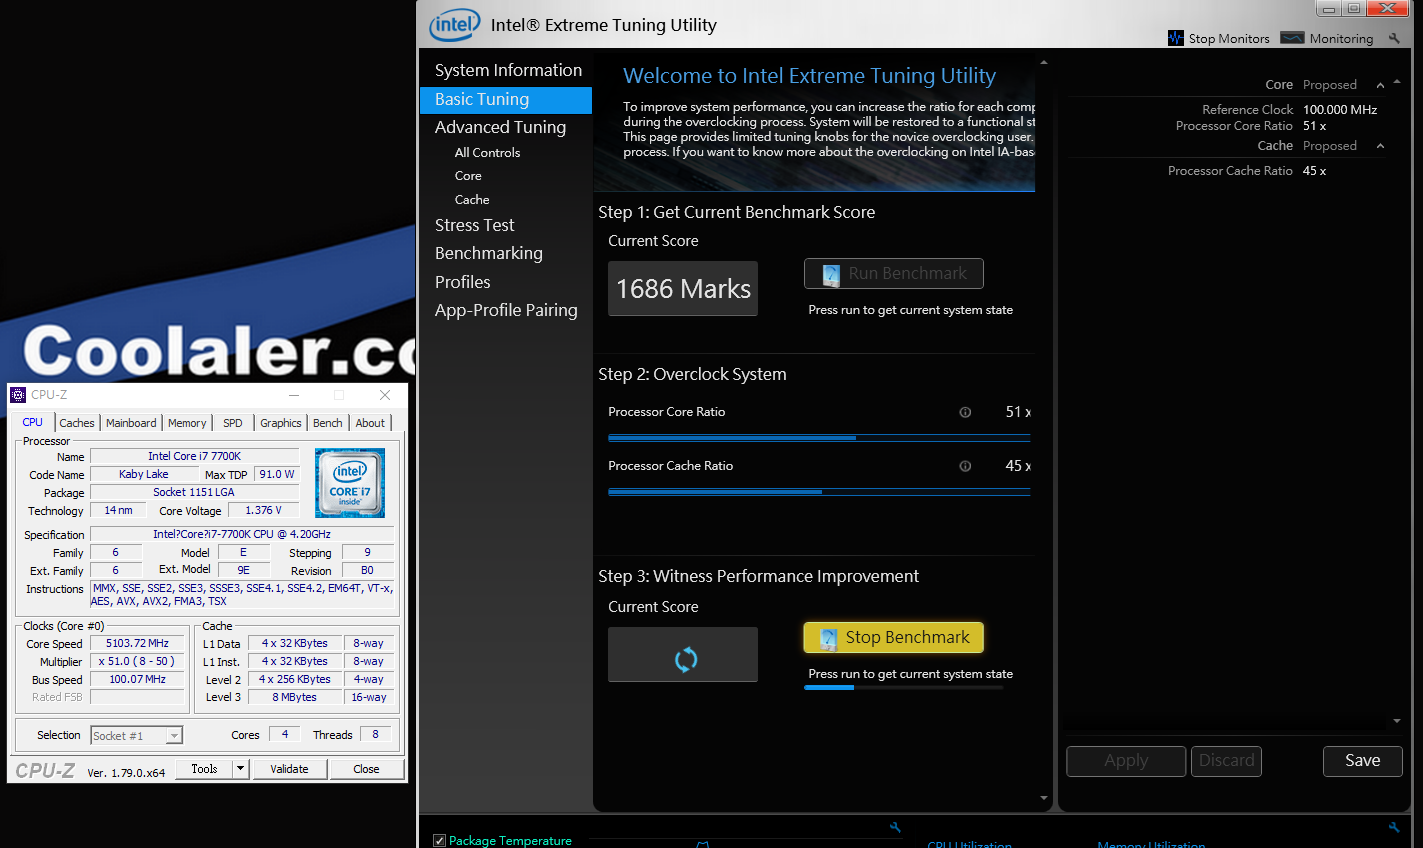Viewport: 1423px width, 848px height.
Task: Click the Apply button
Action: pyautogui.click(x=1126, y=761)
